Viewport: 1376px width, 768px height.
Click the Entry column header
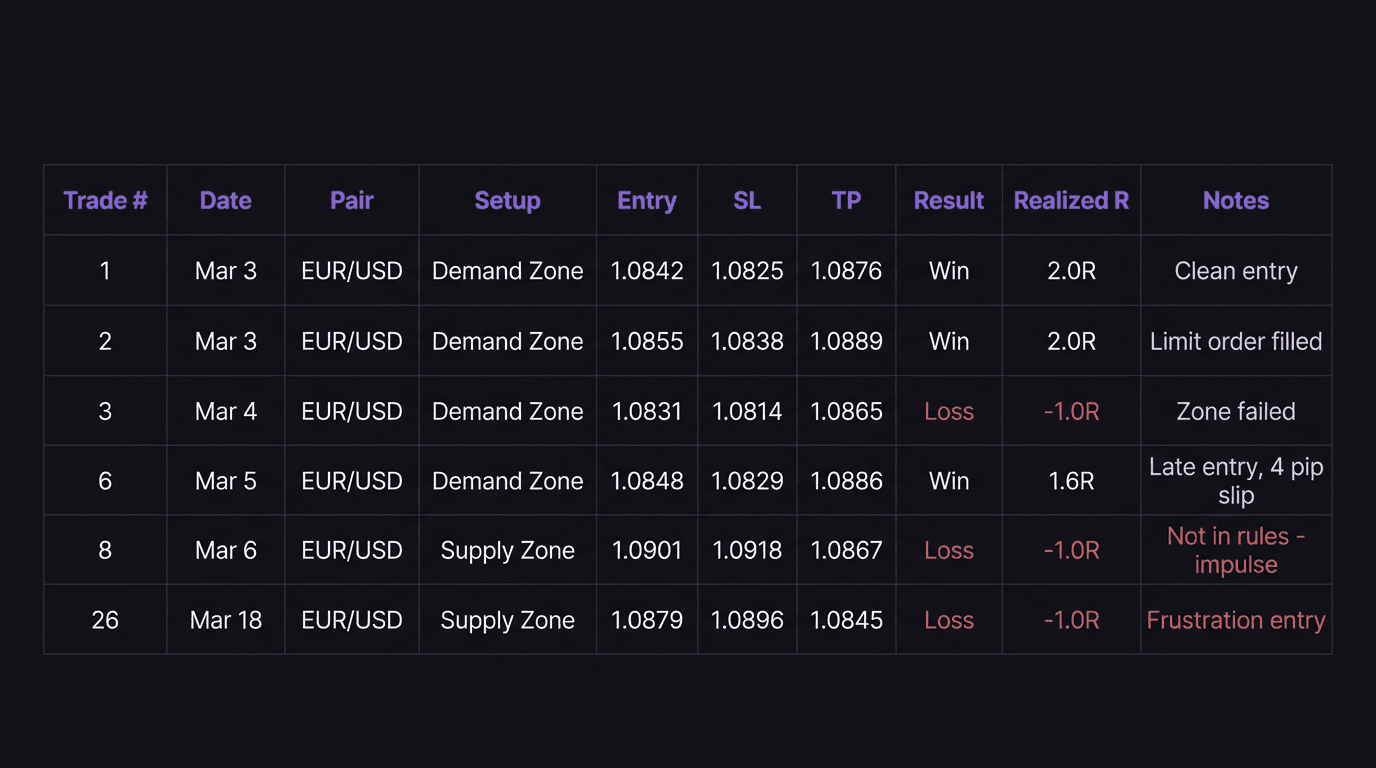coord(646,200)
